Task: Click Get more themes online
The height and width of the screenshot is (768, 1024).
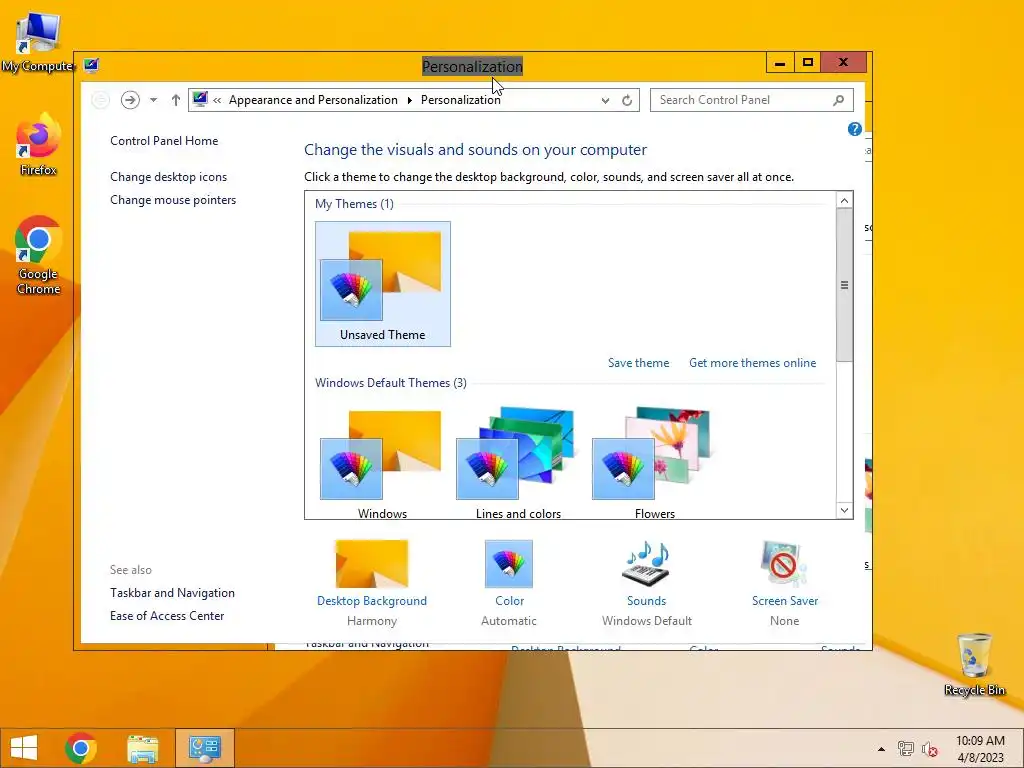Action: tap(752, 363)
